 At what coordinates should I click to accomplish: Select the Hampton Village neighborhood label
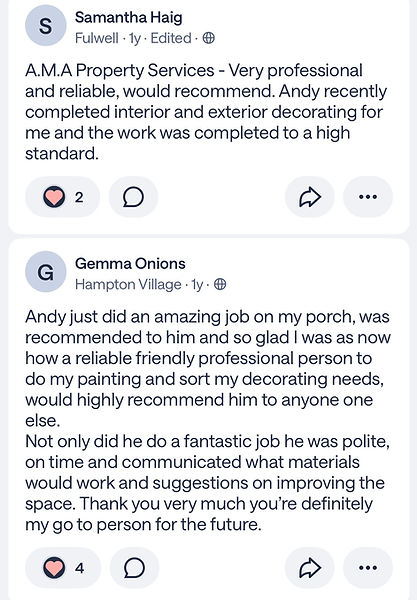coord(128,284)
